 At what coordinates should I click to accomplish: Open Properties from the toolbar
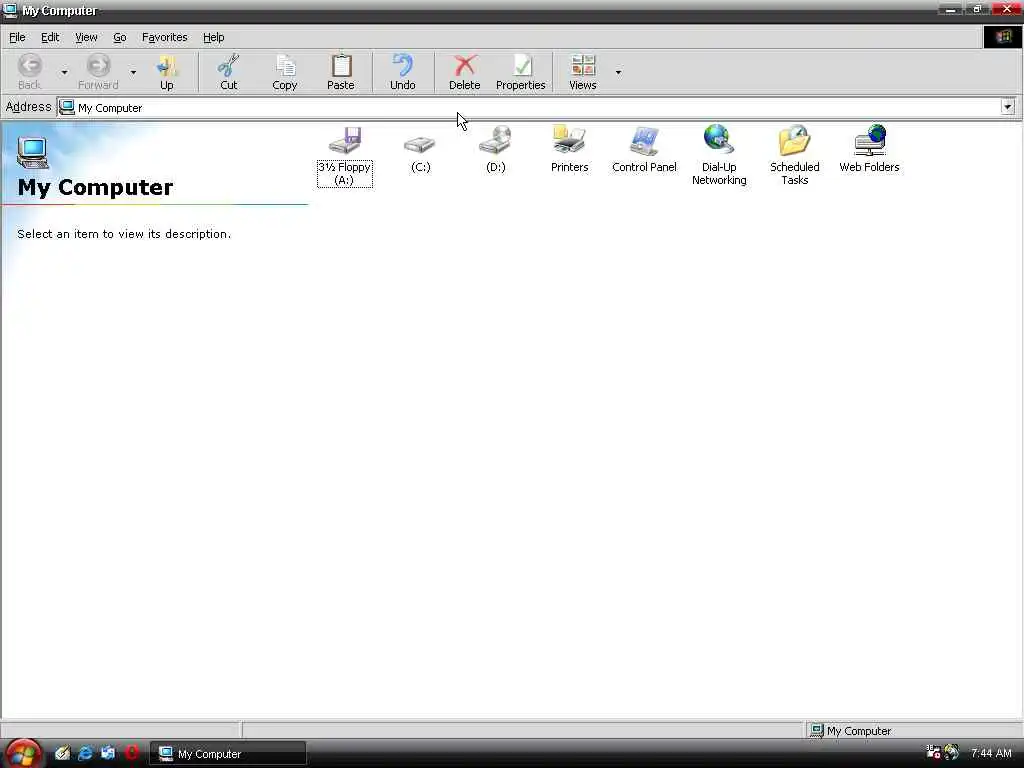(x=520, y=72)
